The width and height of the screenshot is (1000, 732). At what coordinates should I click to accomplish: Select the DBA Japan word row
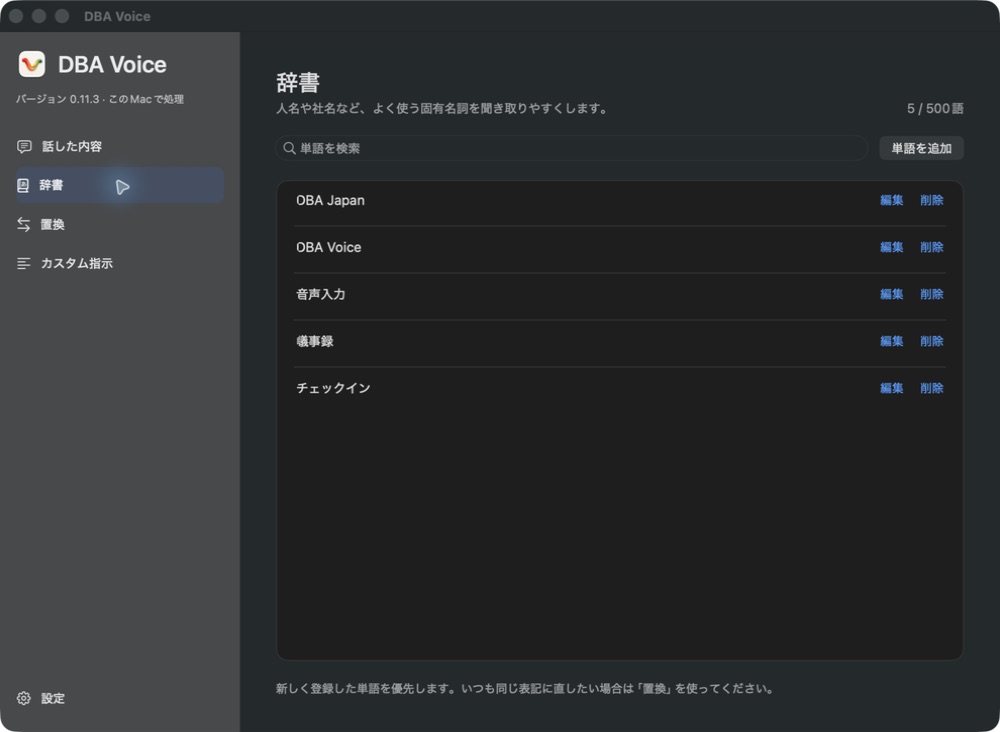point(619,202)
